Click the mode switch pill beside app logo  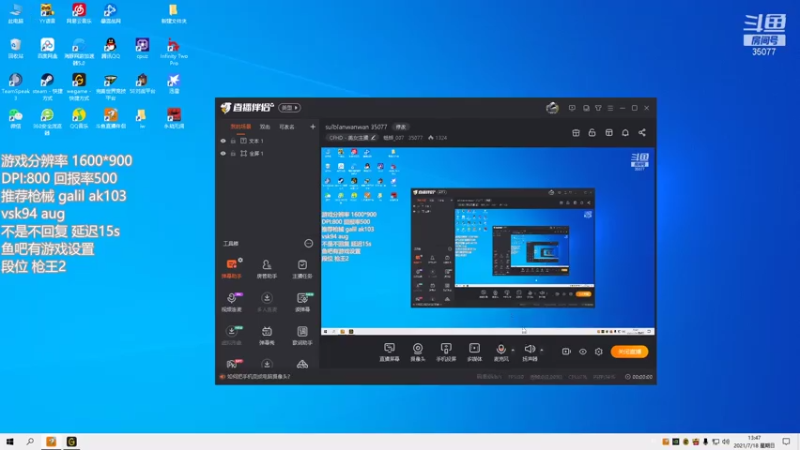290,108
